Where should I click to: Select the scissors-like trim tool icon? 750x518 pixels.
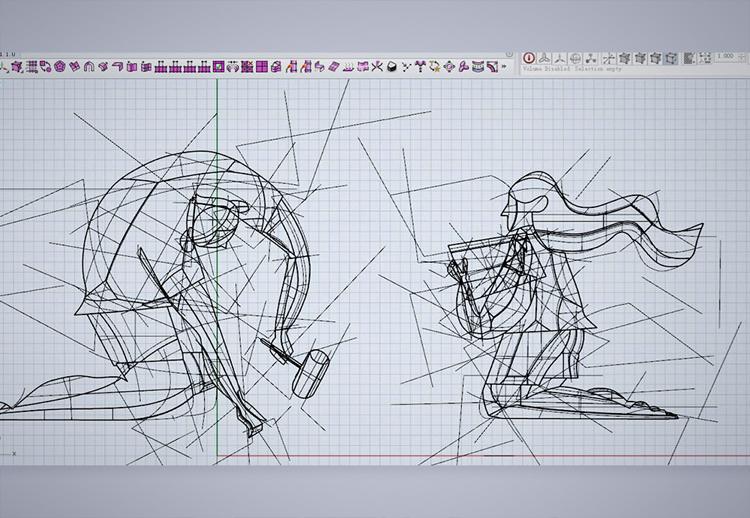(378, 67)
